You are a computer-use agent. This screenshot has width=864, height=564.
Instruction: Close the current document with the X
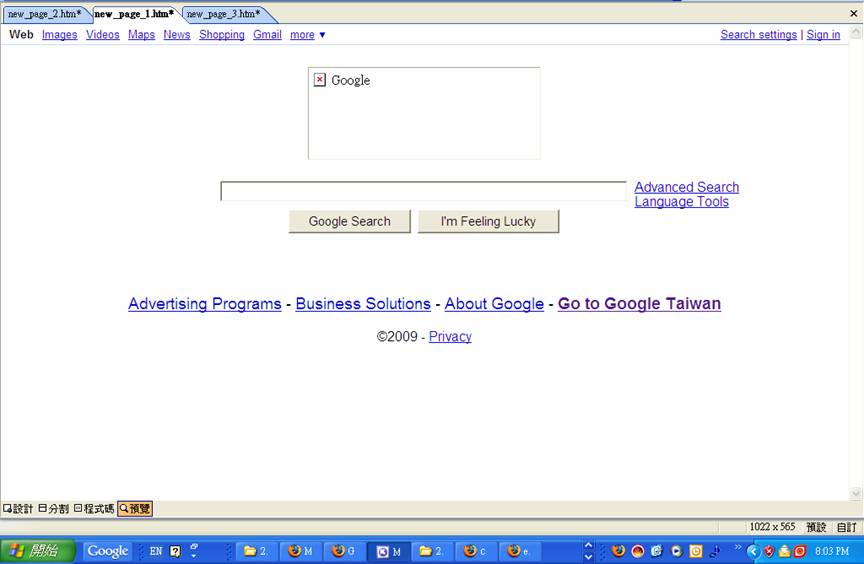854,13
